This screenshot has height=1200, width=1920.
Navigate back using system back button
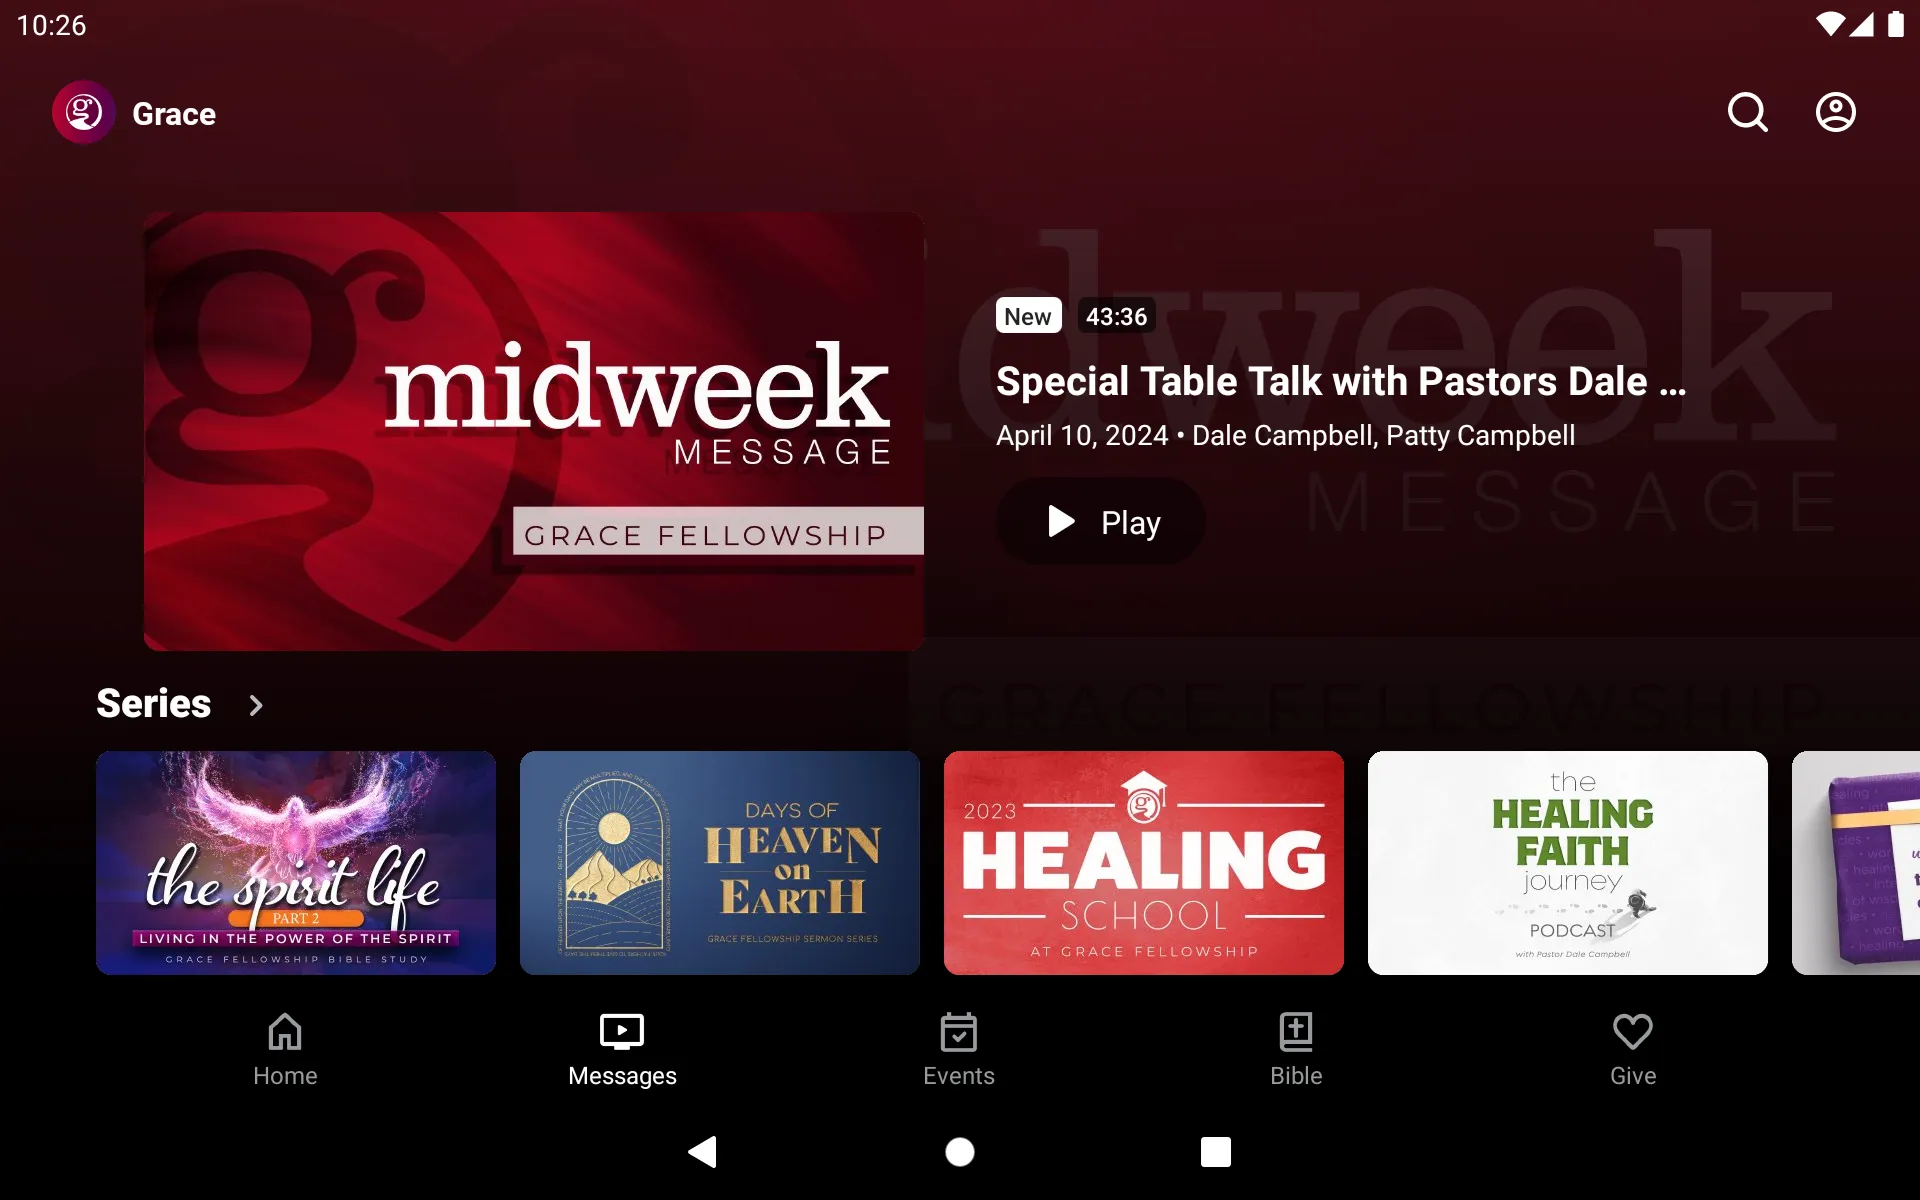(x=704, y=1152)
